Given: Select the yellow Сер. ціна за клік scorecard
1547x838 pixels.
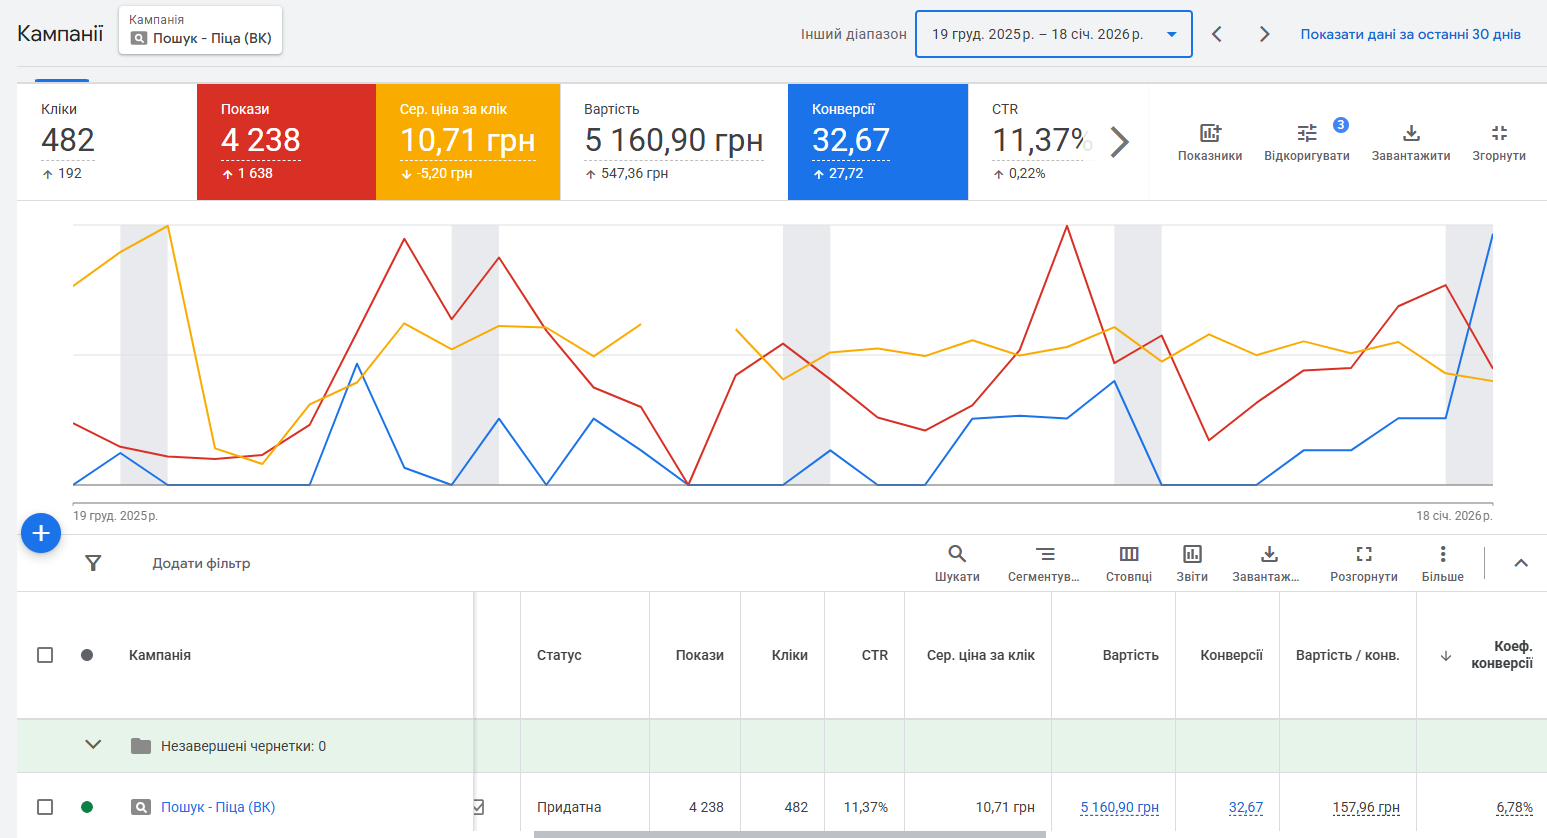Looking at the screenshot, I should [468, 142].
